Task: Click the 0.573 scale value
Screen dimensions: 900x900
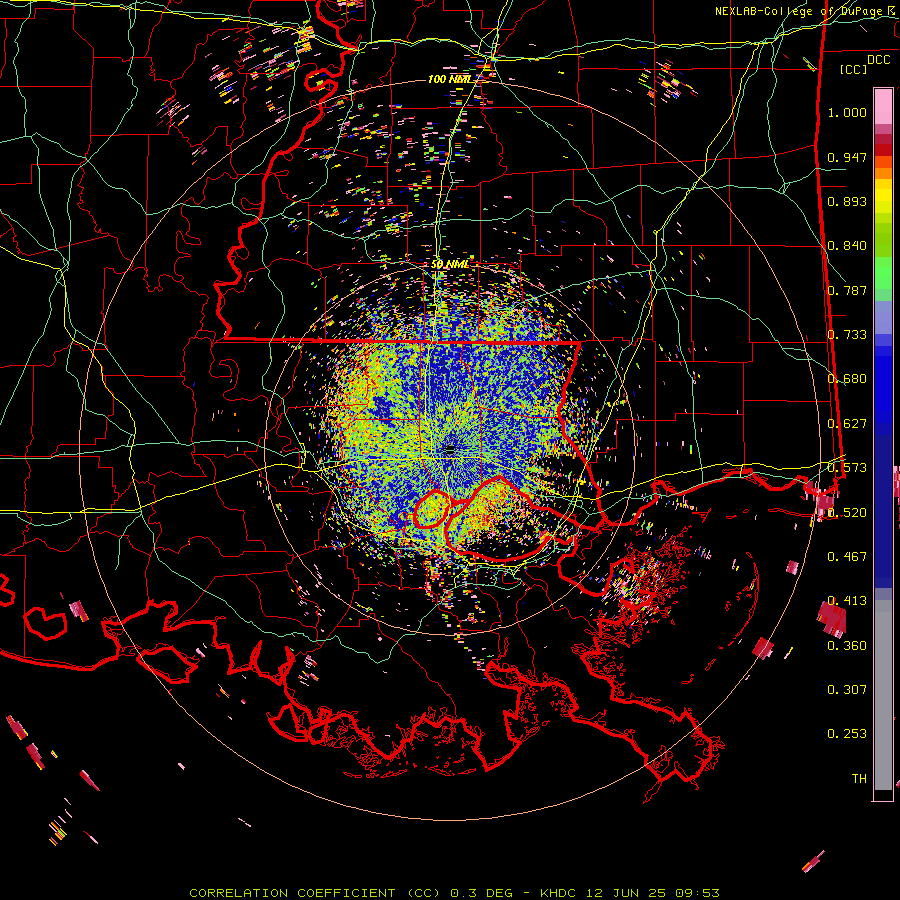Action: coord(847,468)
